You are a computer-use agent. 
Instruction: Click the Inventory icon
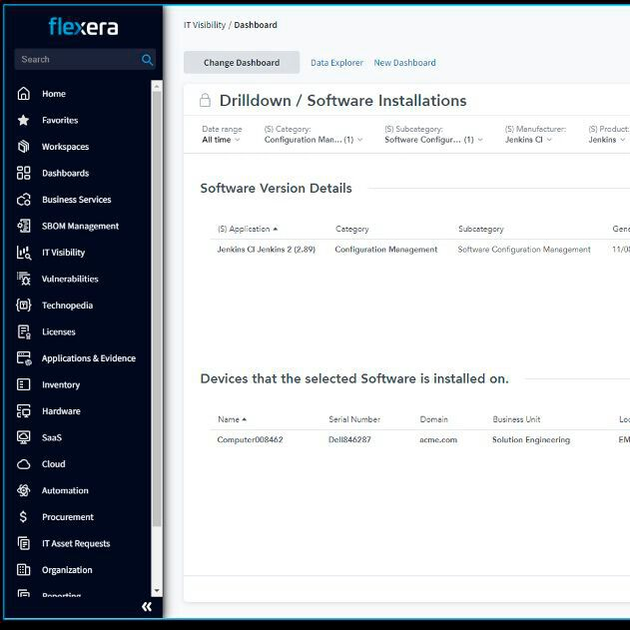point(23,385)
